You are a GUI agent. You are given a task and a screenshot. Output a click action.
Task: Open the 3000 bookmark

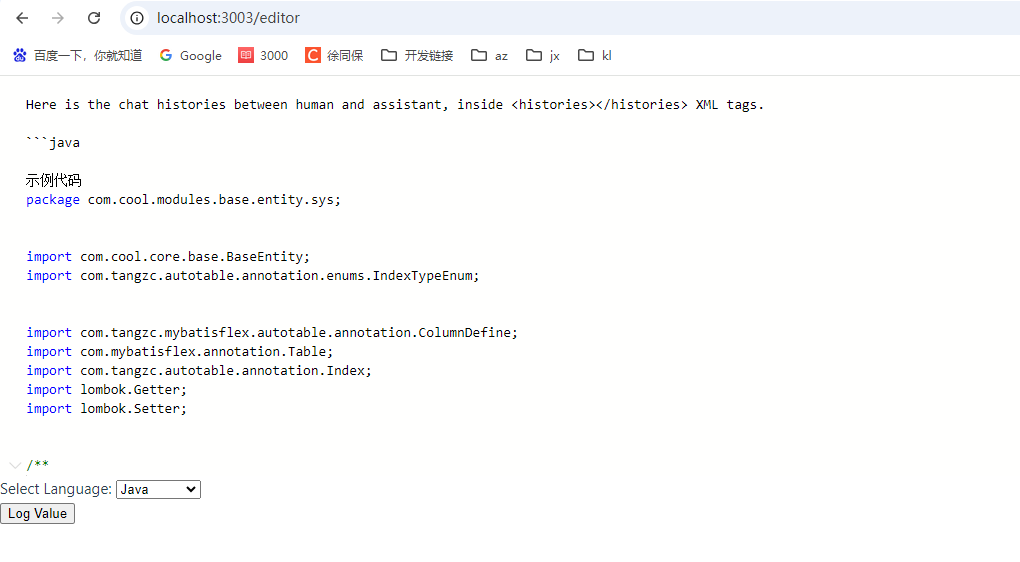pyautogui.click(x=263, y=55)
